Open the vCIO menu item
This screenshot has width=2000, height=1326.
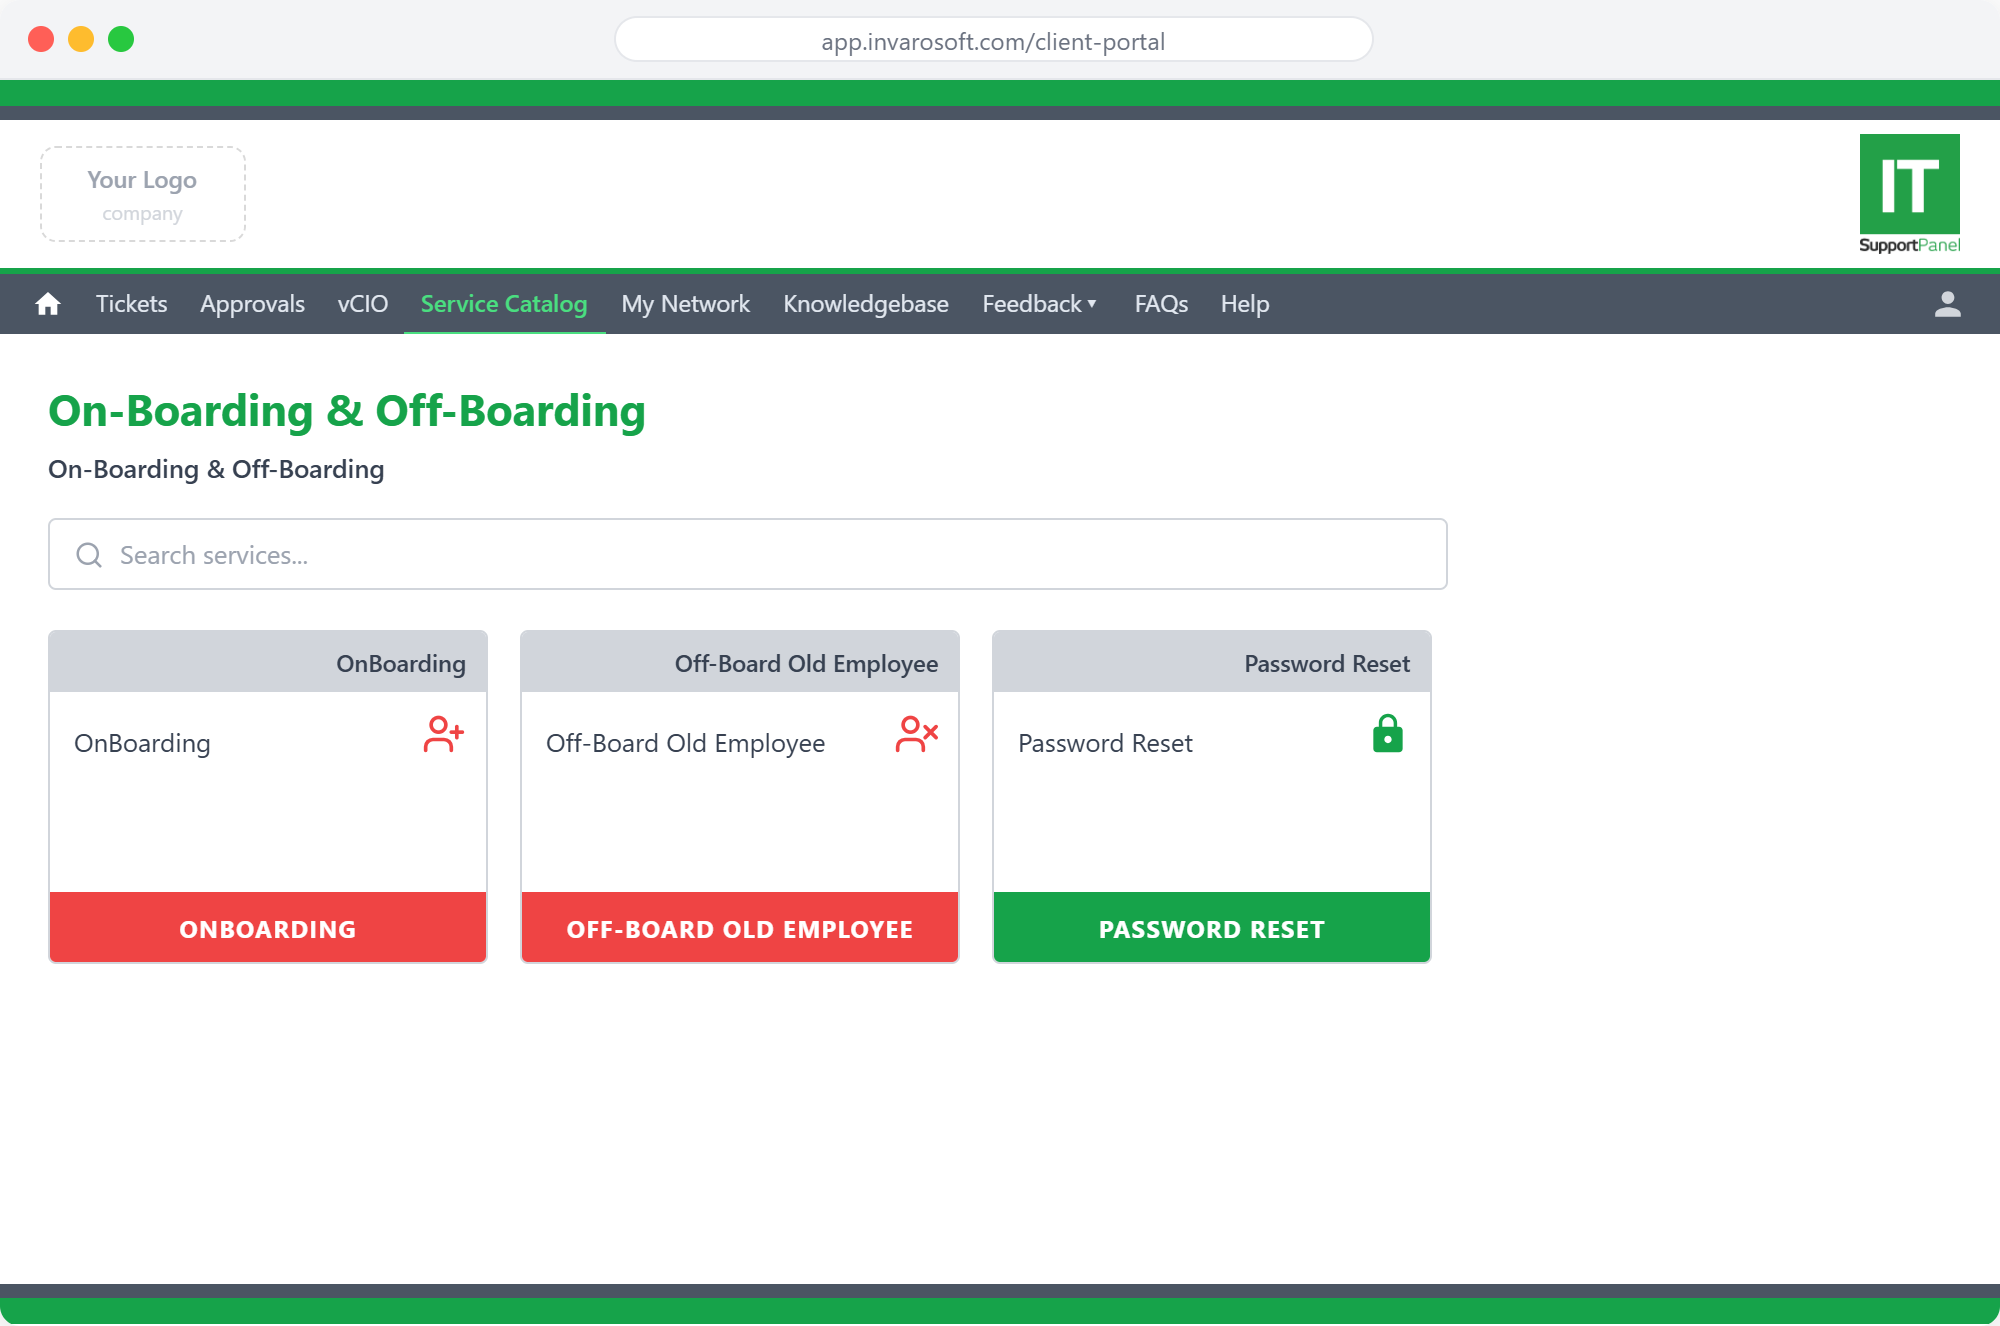pyautogui.click(x=362, y=304)
